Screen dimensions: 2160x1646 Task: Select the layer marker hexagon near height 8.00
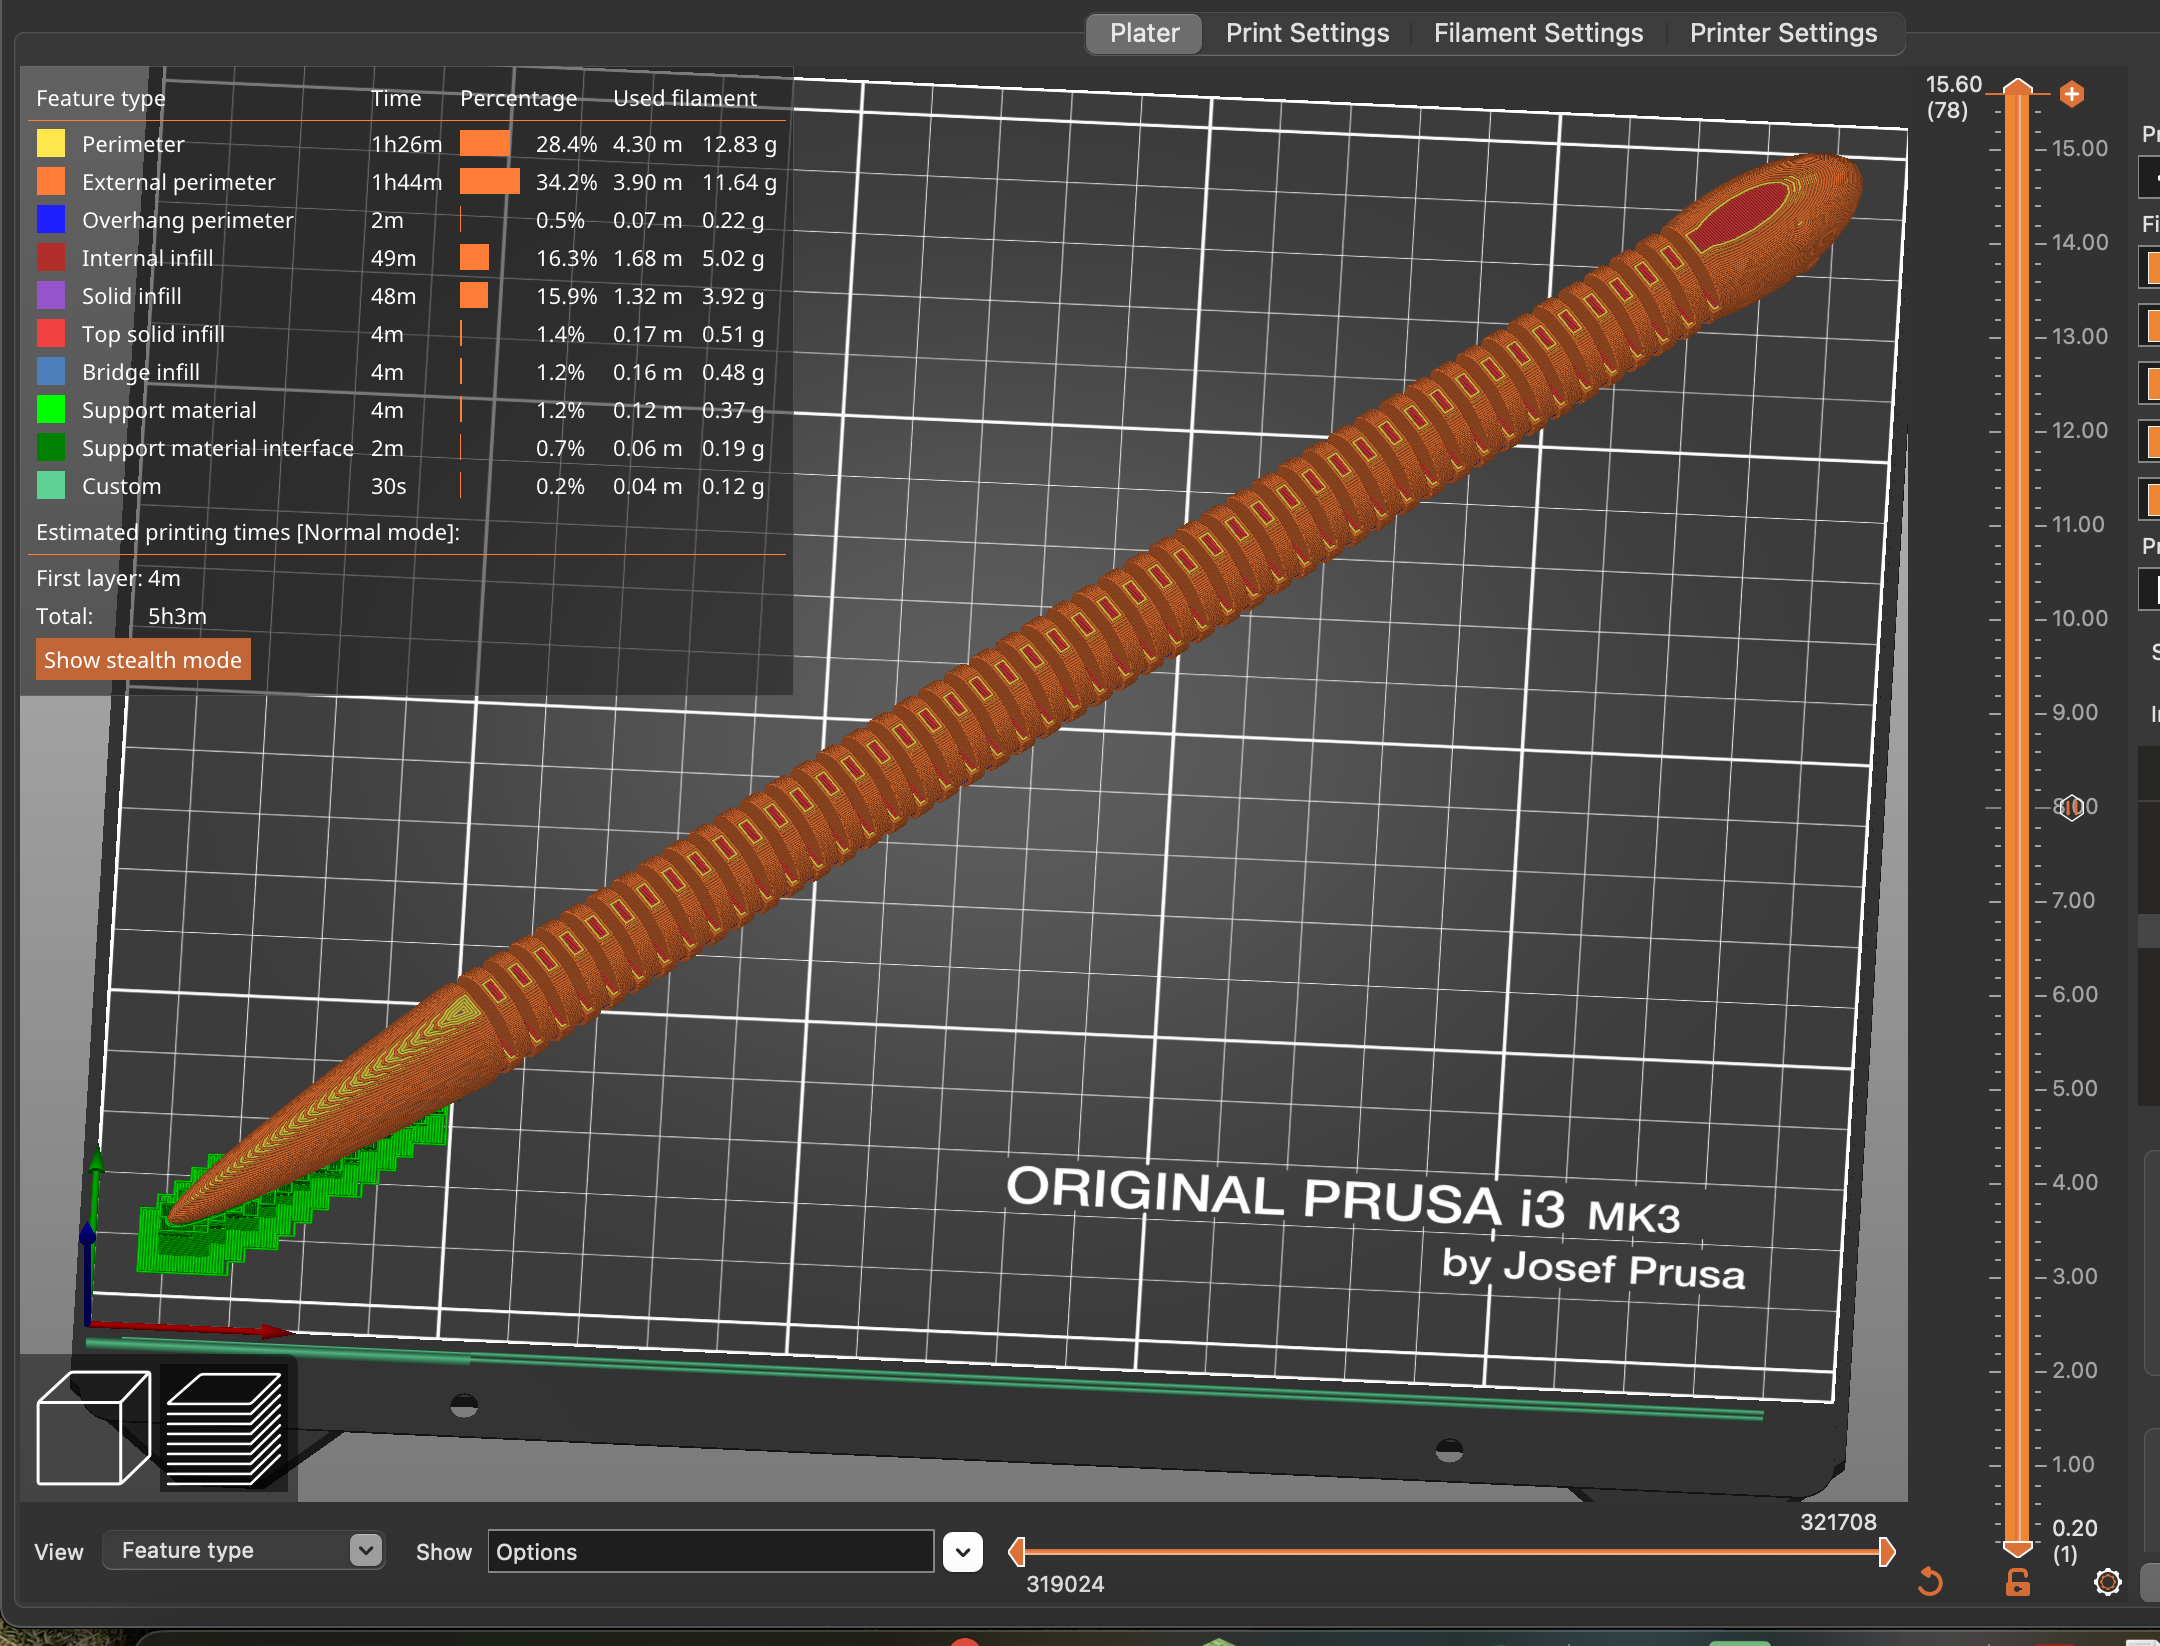pos(2072,807)
